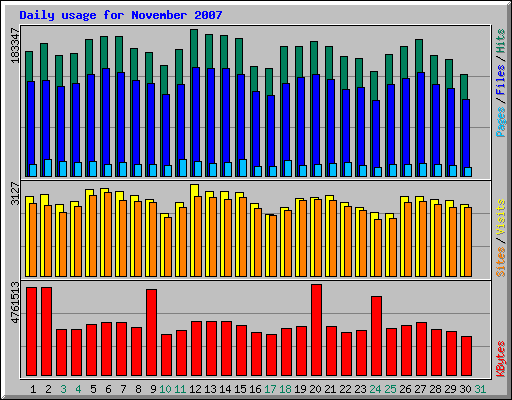Screen dimensions: 512x400
Task: Click the tallest green hits bar for day 12
Action: [194, 48]
